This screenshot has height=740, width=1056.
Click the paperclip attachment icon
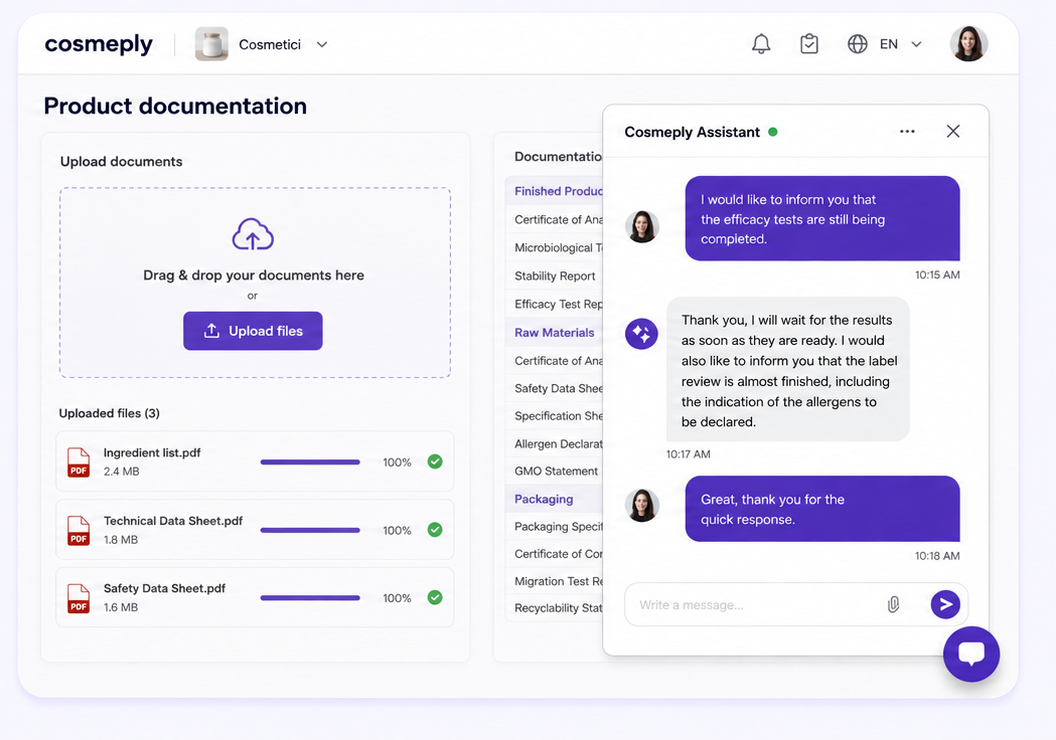(893, 605)
